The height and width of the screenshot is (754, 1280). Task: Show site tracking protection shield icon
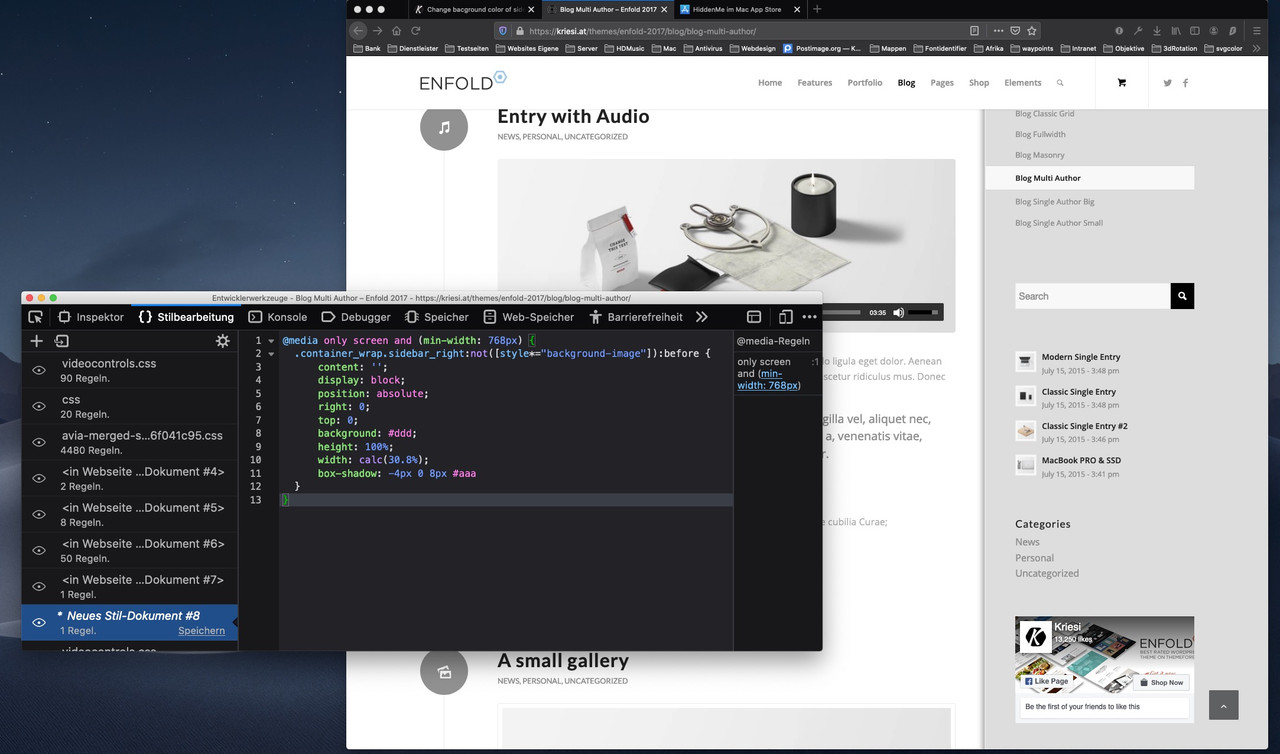point(502,30)
